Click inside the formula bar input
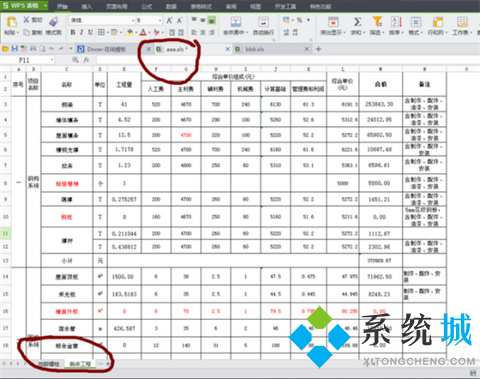Viewport: 480px width, 379px height. coord(287,60)
